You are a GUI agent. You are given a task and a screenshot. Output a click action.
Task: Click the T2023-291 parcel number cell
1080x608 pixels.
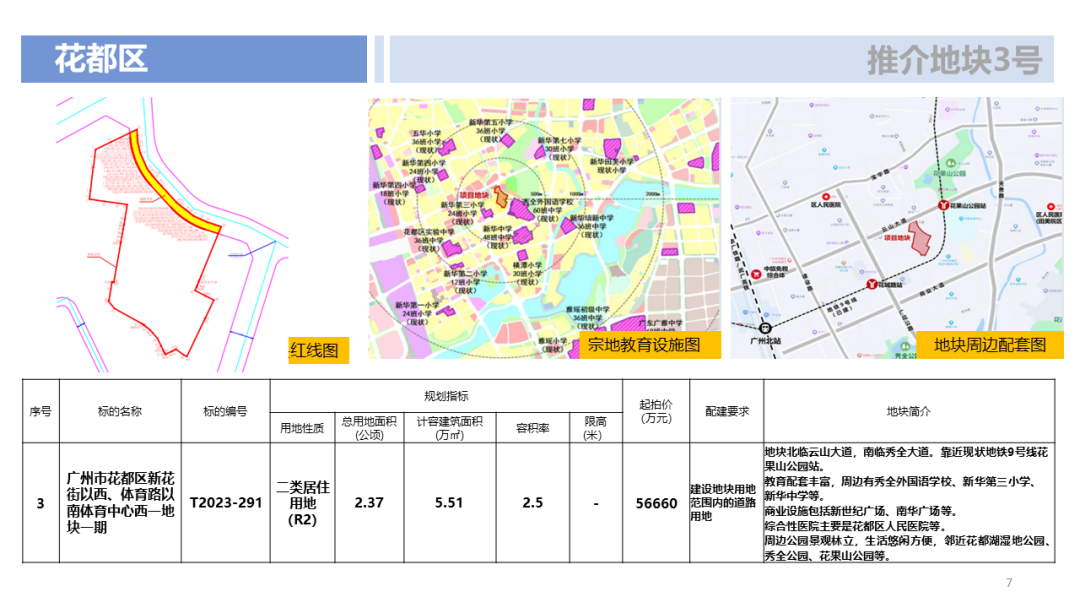point(225,503)
